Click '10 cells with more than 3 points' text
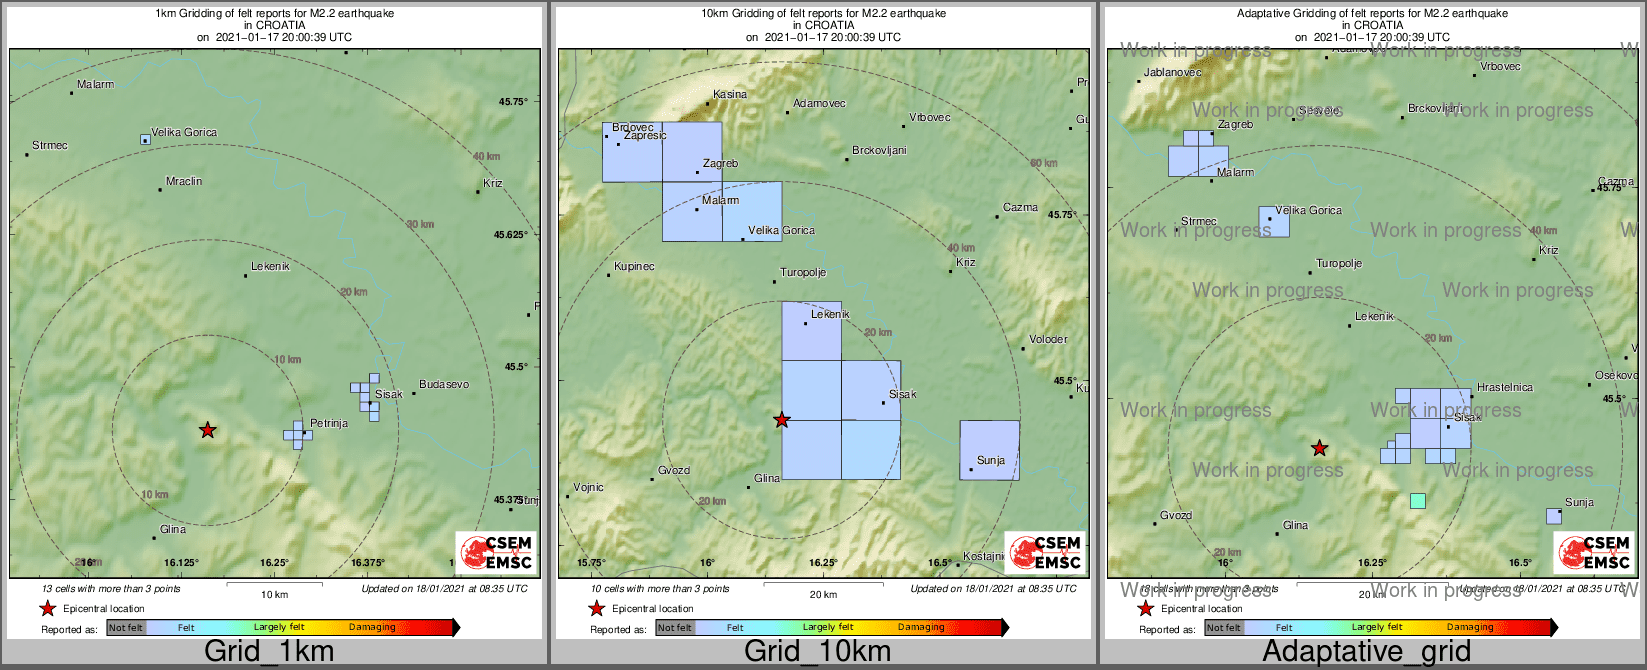The height and width of the screenshot is (670, 1647). coord(660,589)
